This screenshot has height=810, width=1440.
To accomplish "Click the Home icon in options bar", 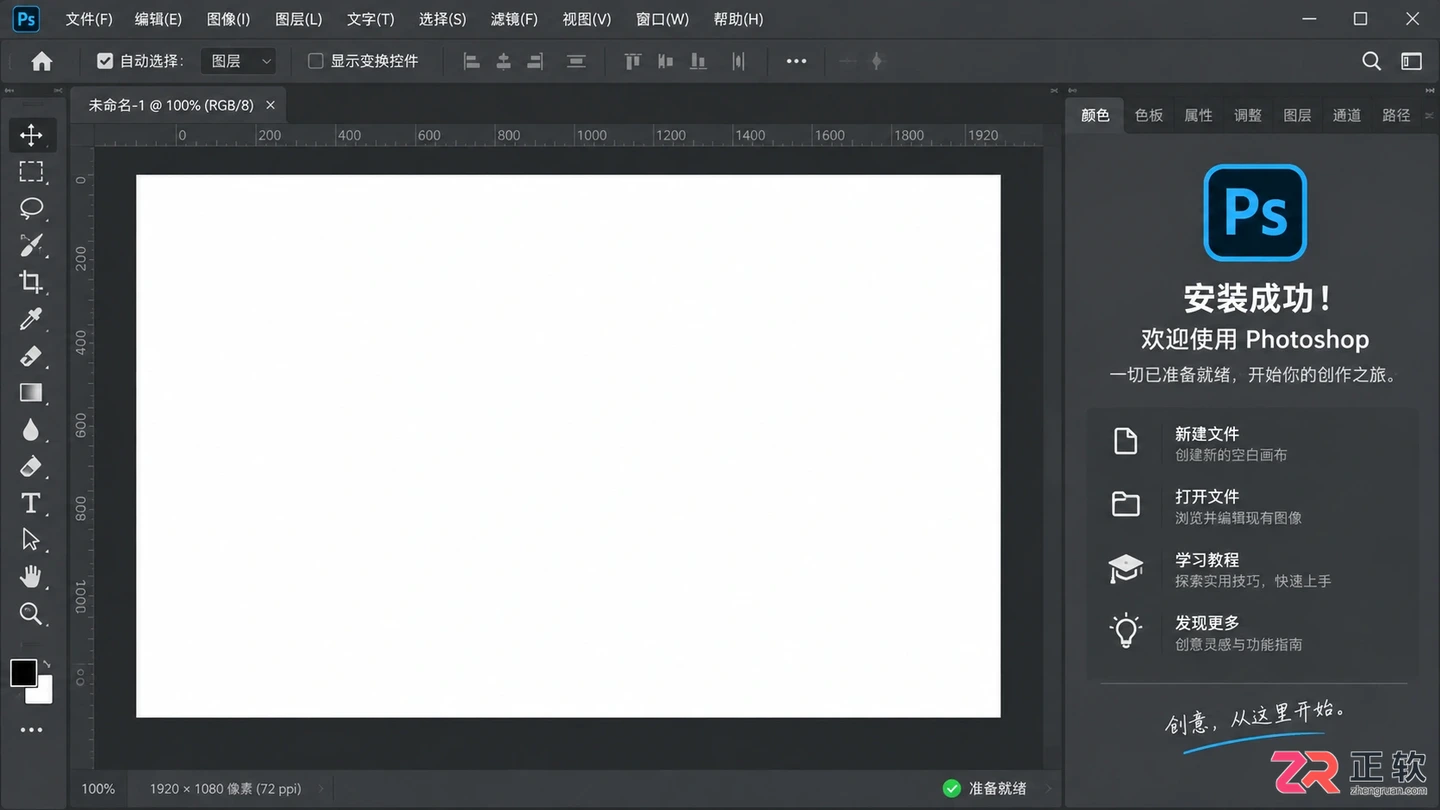I will [x=41, y=61].
